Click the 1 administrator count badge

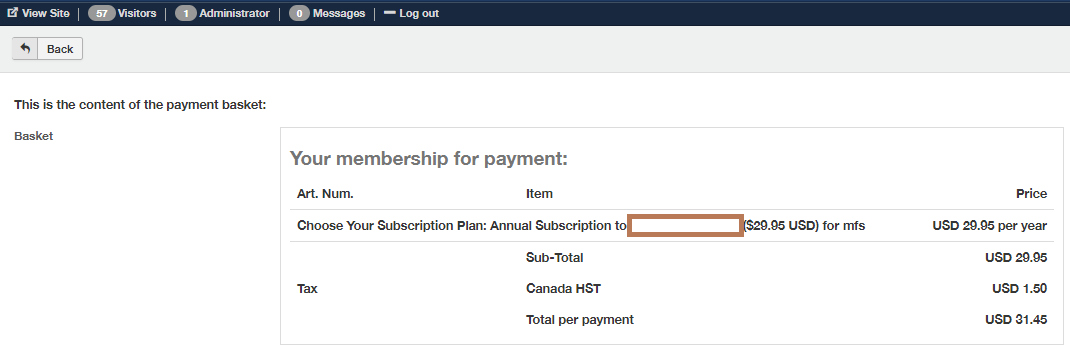(186, 13)
